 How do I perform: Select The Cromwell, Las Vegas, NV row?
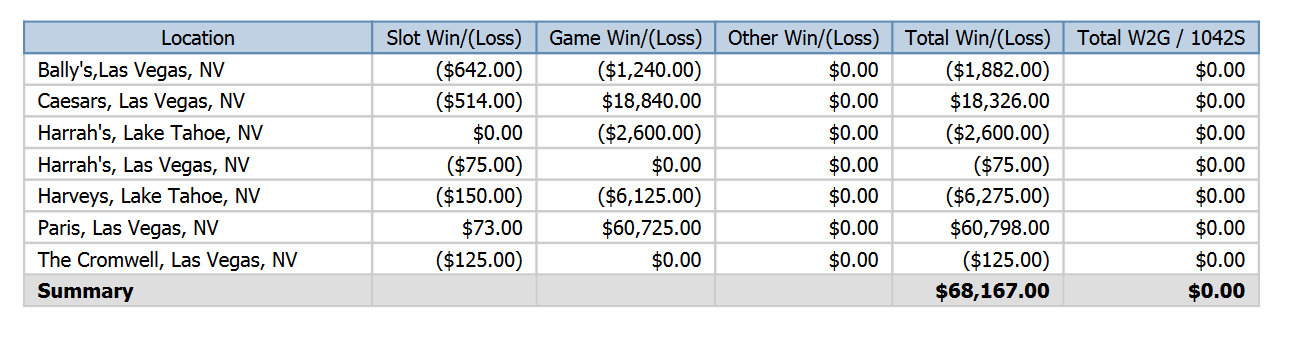(x=641, y=260)
